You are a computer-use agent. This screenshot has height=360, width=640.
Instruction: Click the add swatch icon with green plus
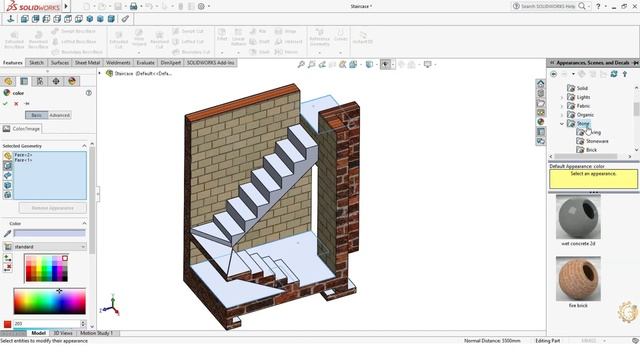click(7, 258)
